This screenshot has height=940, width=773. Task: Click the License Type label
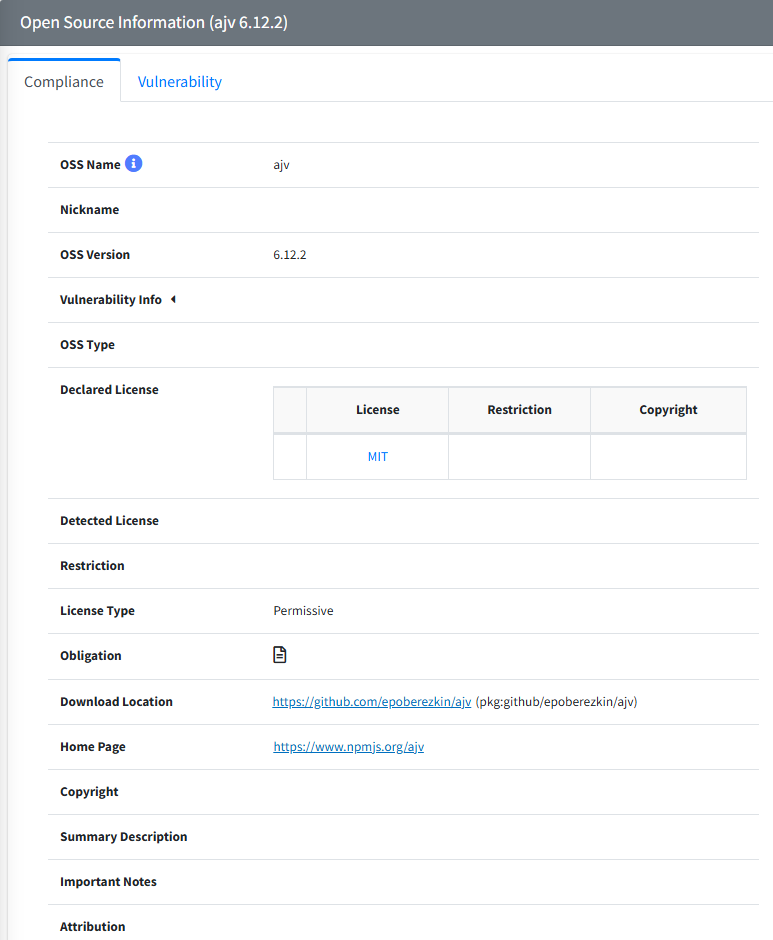(x=97, y=610)
